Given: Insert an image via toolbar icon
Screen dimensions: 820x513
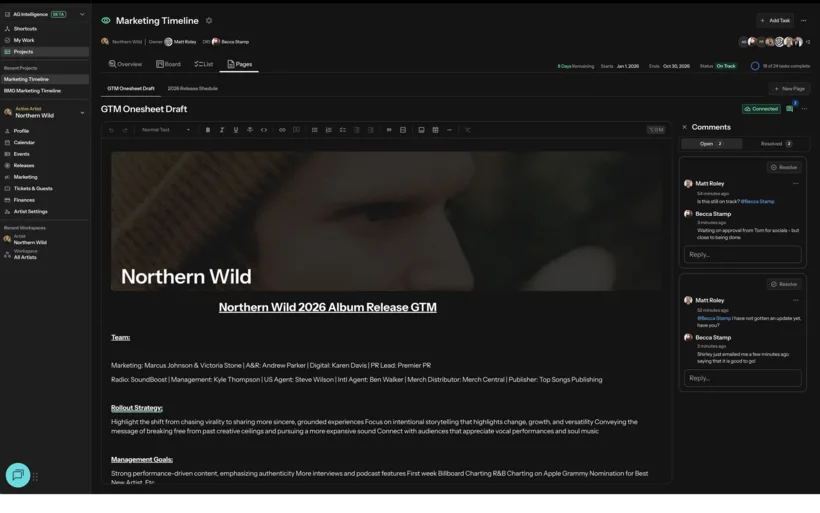Looking at the screenshot, I should [x=422, y=130].
